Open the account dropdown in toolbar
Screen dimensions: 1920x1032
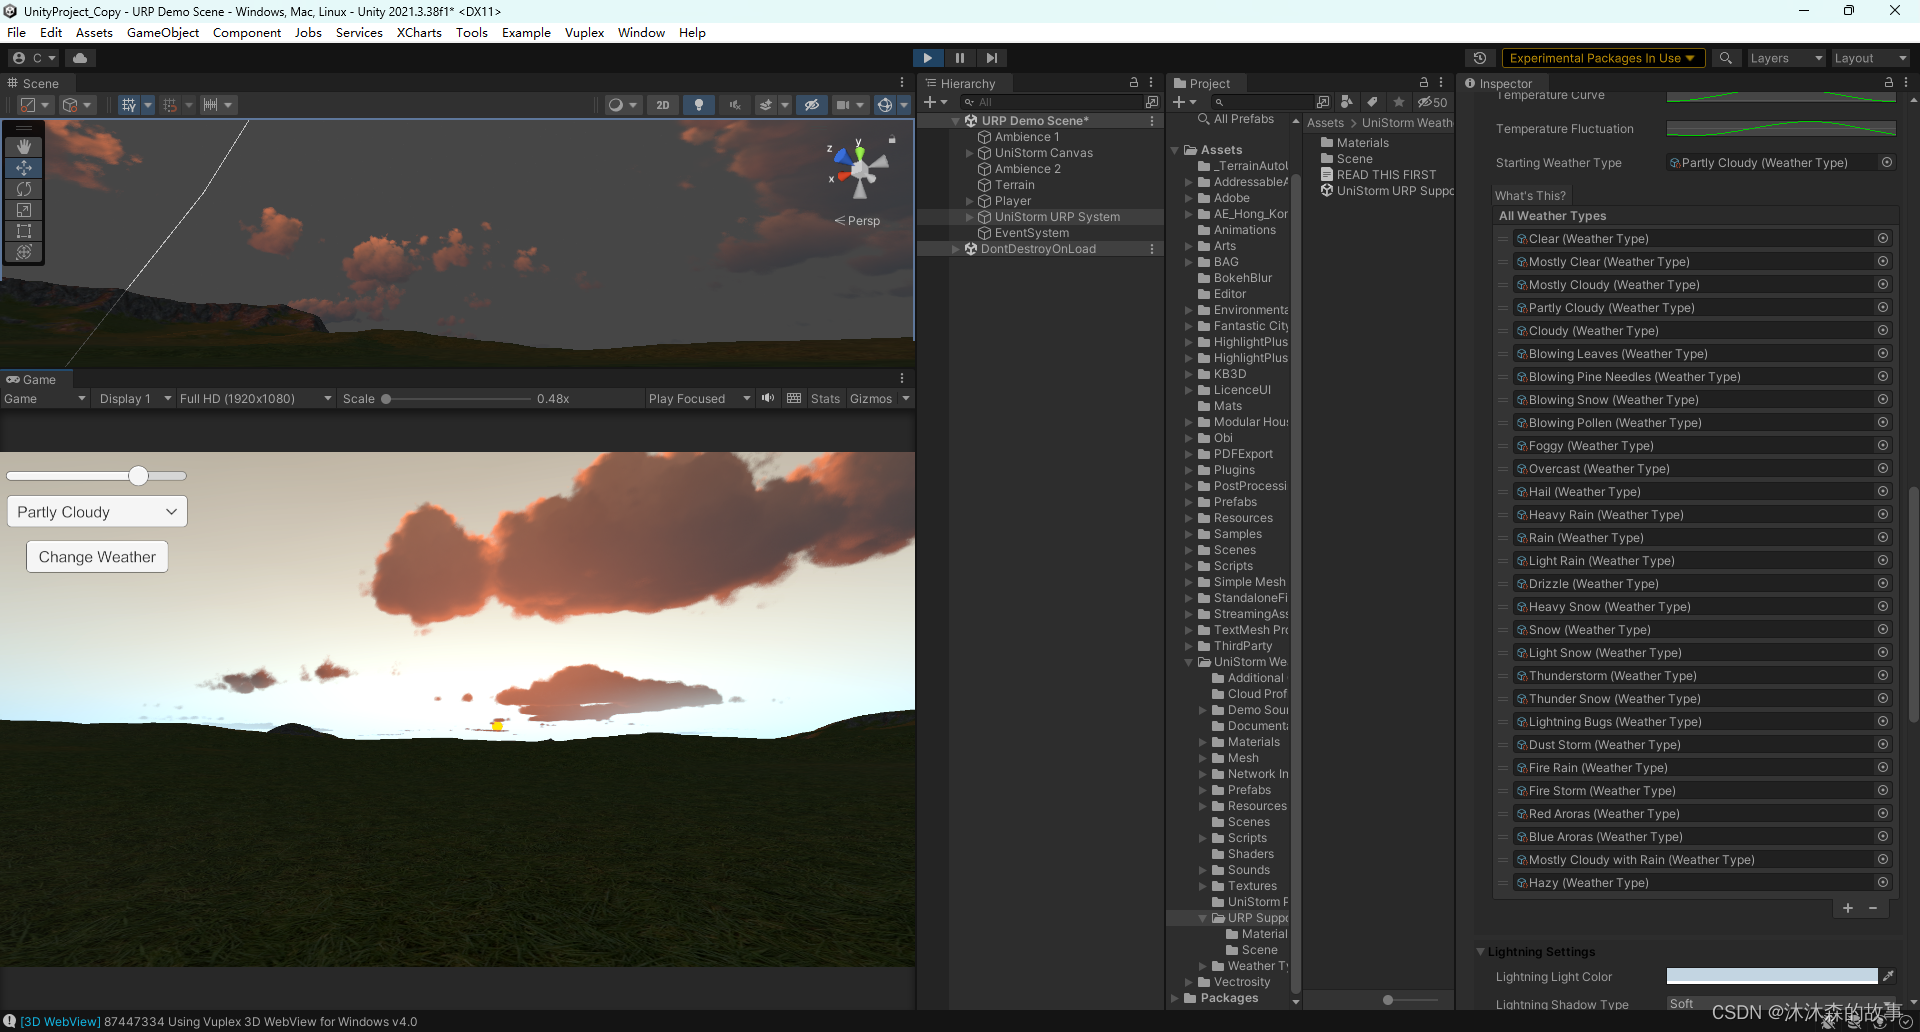click(x=35, y=58)
